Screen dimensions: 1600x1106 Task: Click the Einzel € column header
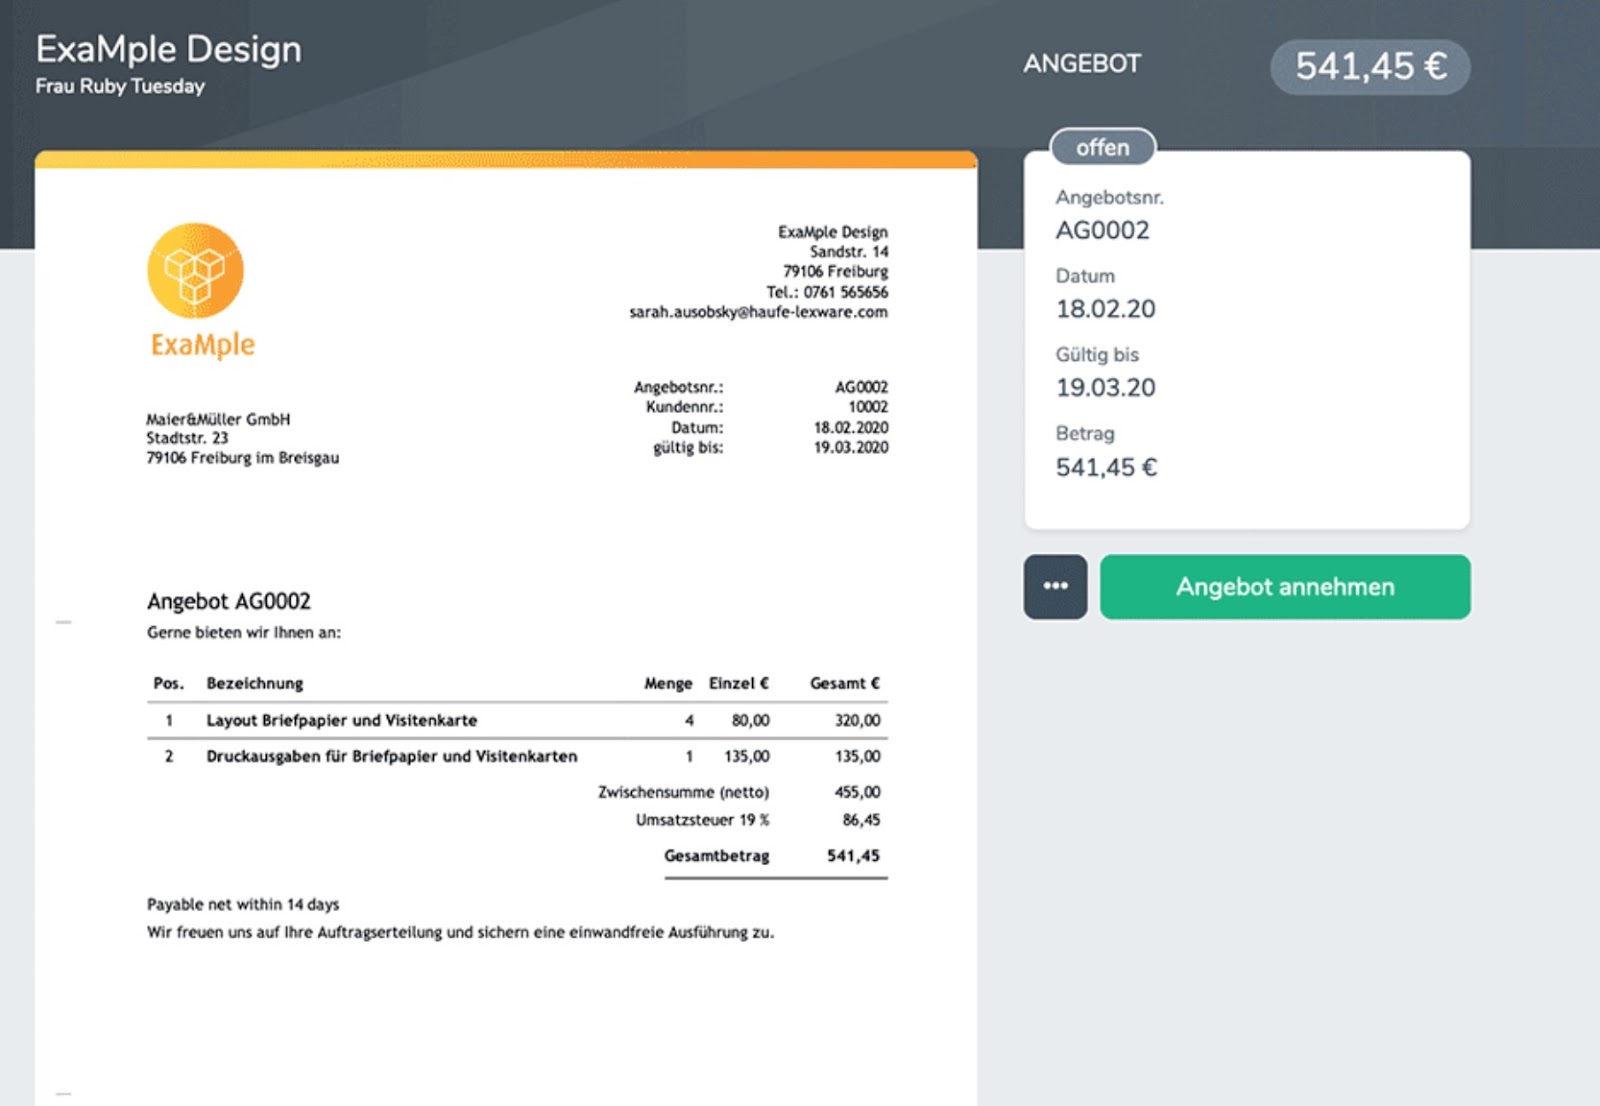pos(739,683)
